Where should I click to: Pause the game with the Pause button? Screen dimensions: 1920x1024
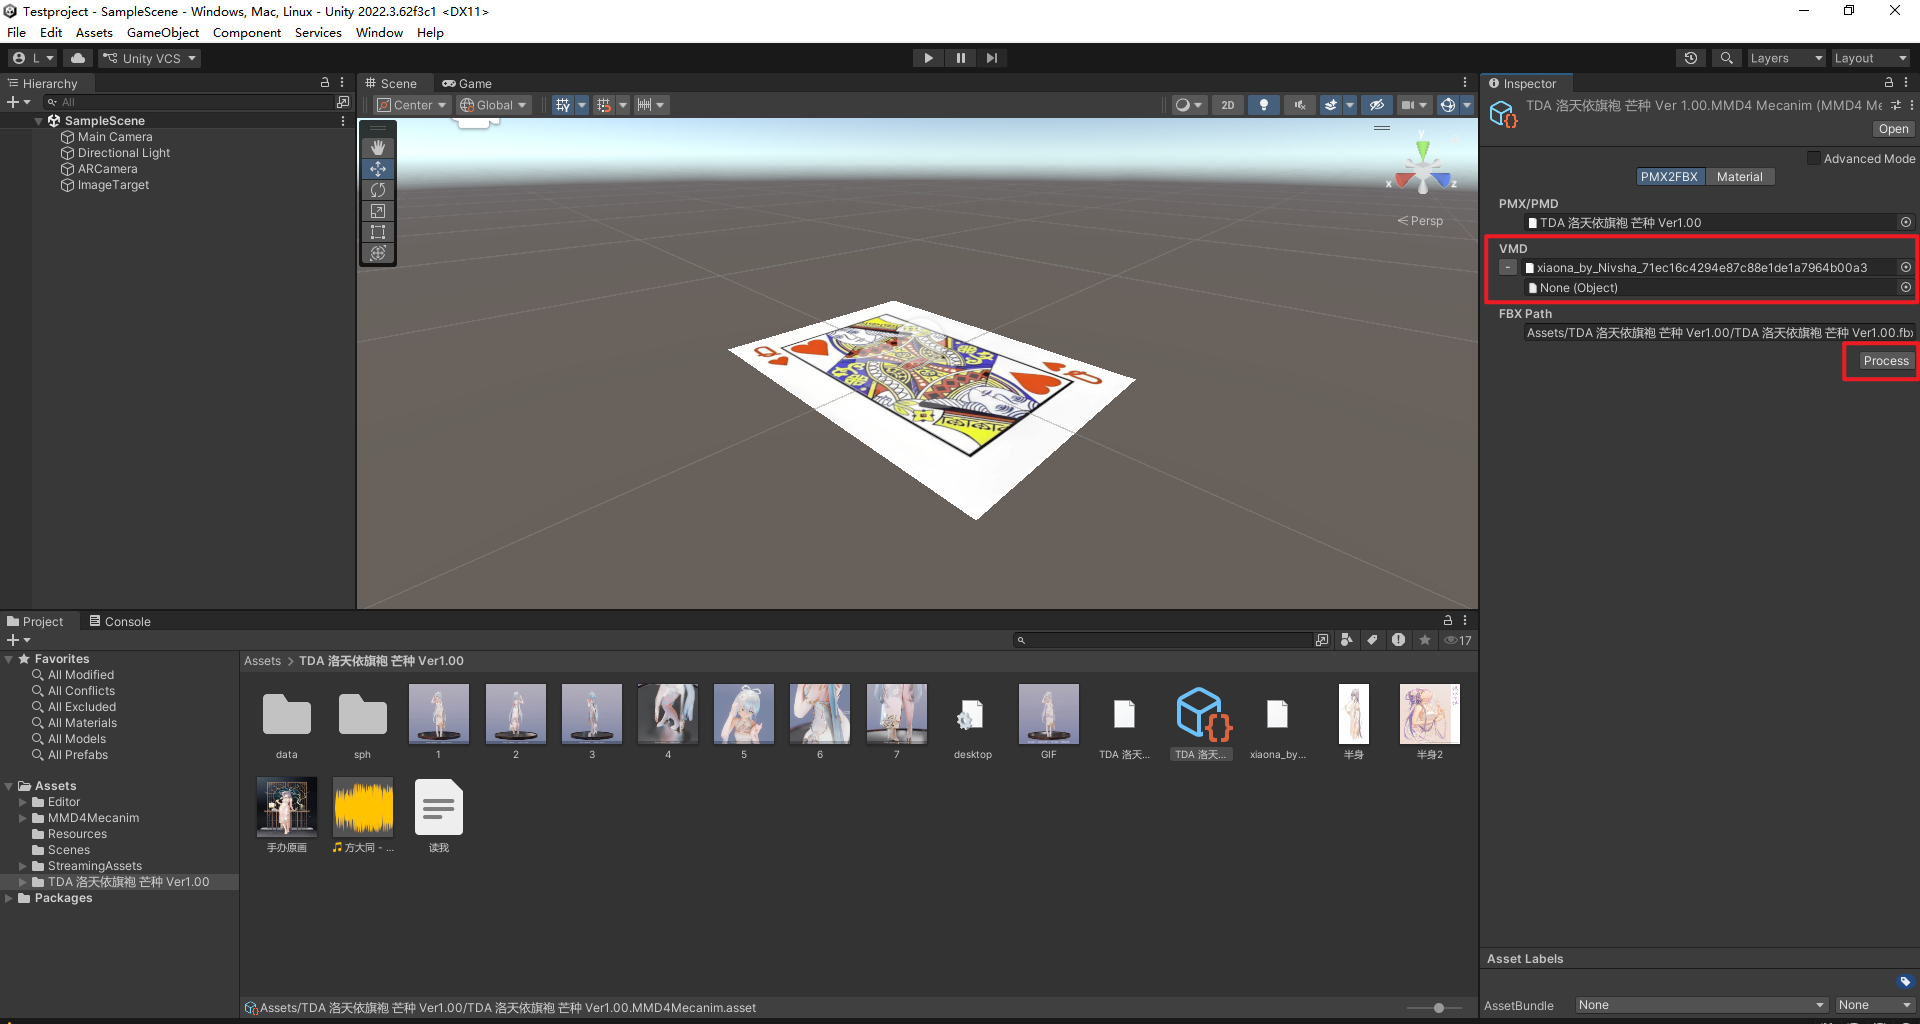click(960, 58)
